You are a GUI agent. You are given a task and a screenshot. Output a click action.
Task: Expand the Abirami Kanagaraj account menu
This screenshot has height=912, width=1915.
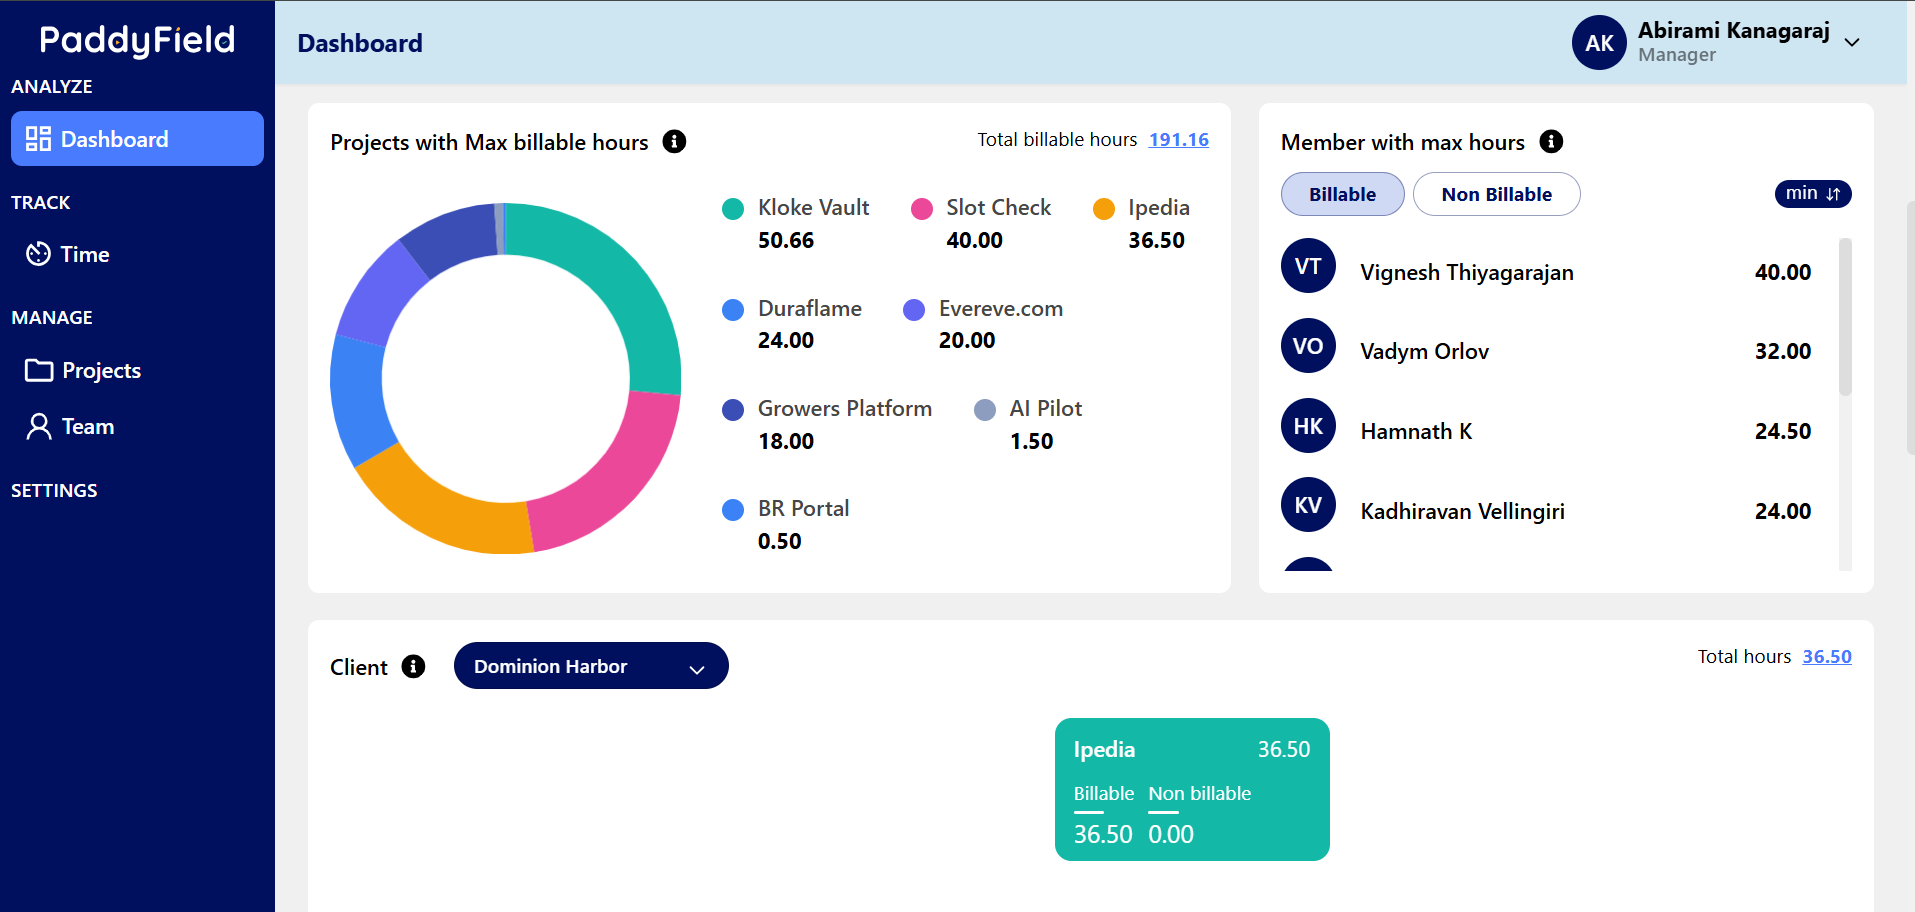(x=1852, y=42)
